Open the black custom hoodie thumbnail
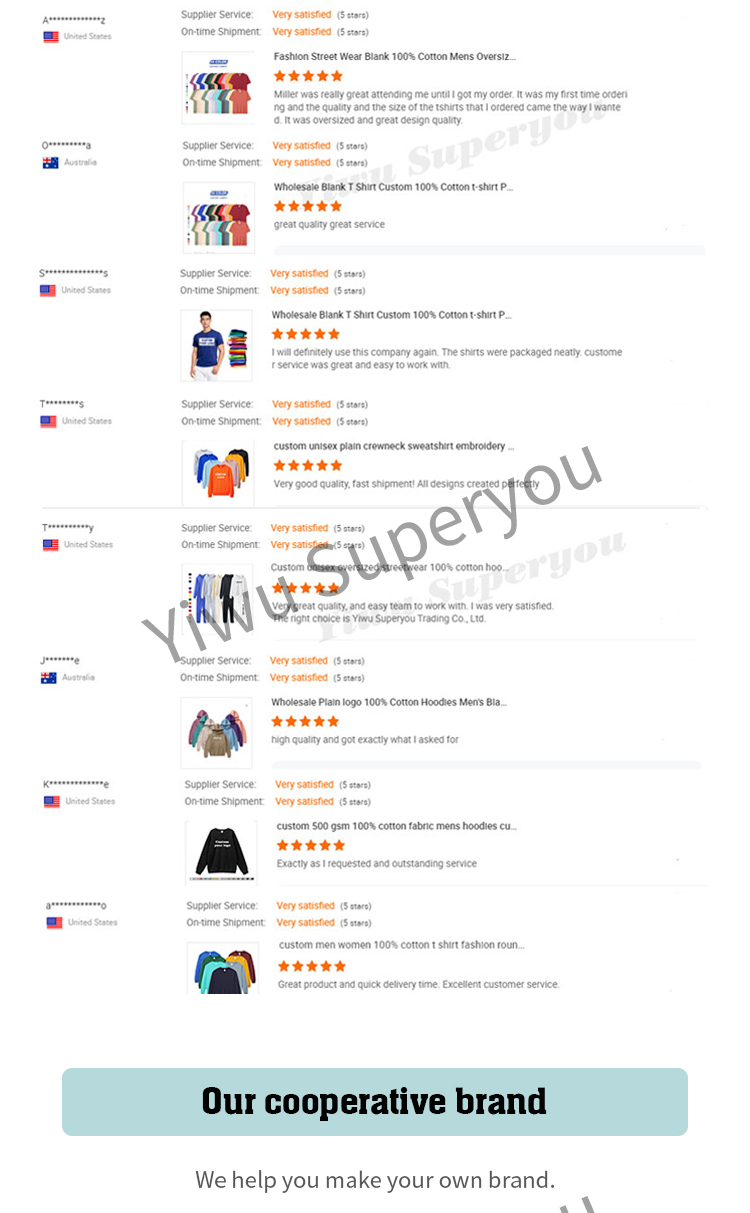The image size is (750, 1213). (x=221, y=853)
